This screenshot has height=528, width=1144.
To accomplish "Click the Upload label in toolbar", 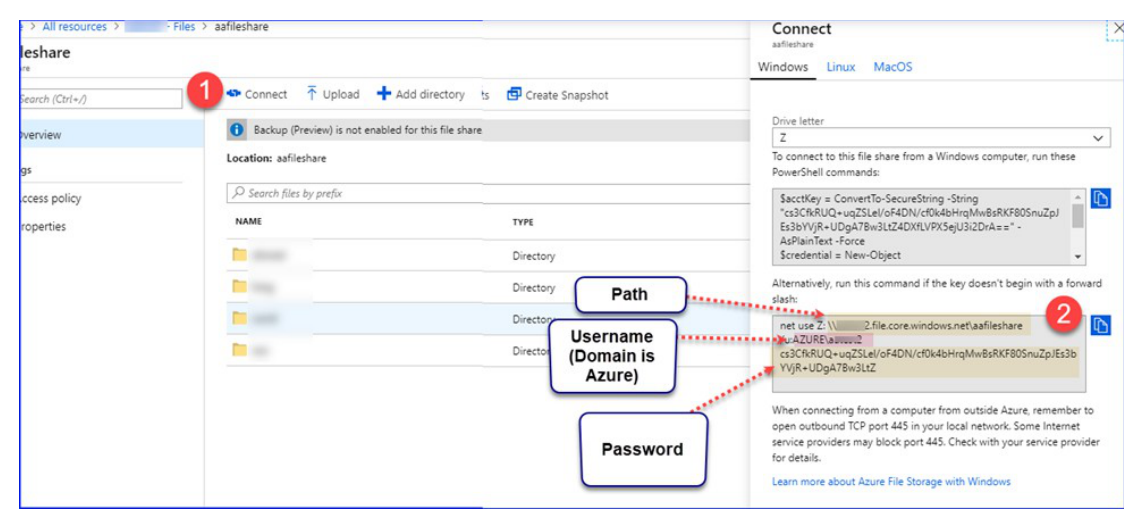I will coord(341,95).
